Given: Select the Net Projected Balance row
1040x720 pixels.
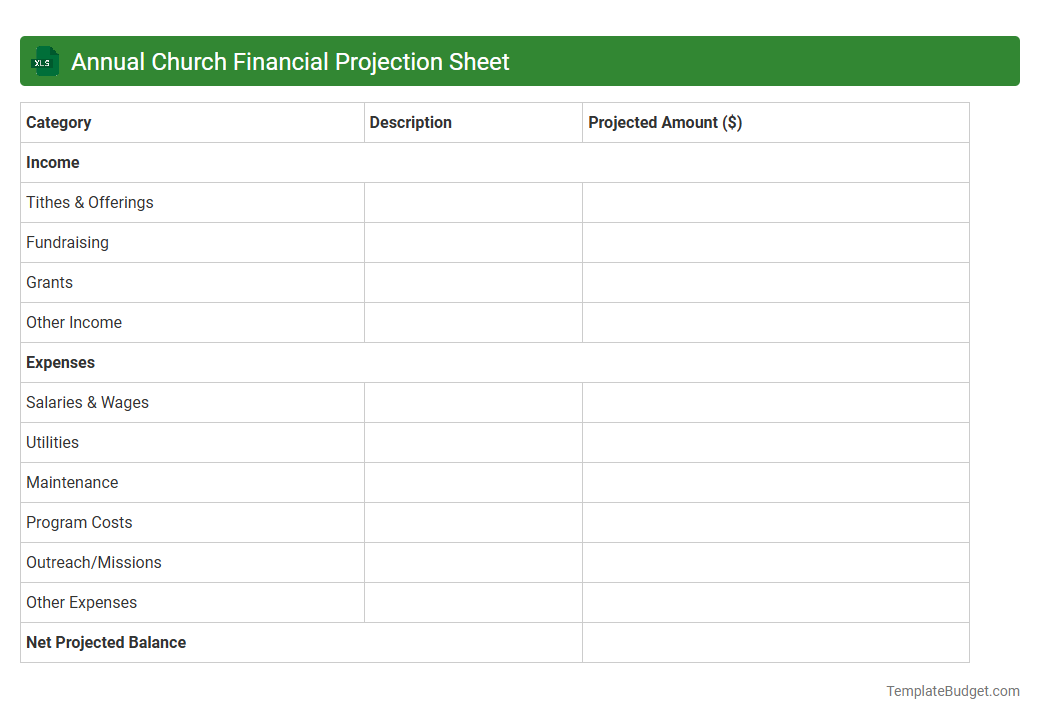Looking at the screenshot, I should click(x=105, y=642).
